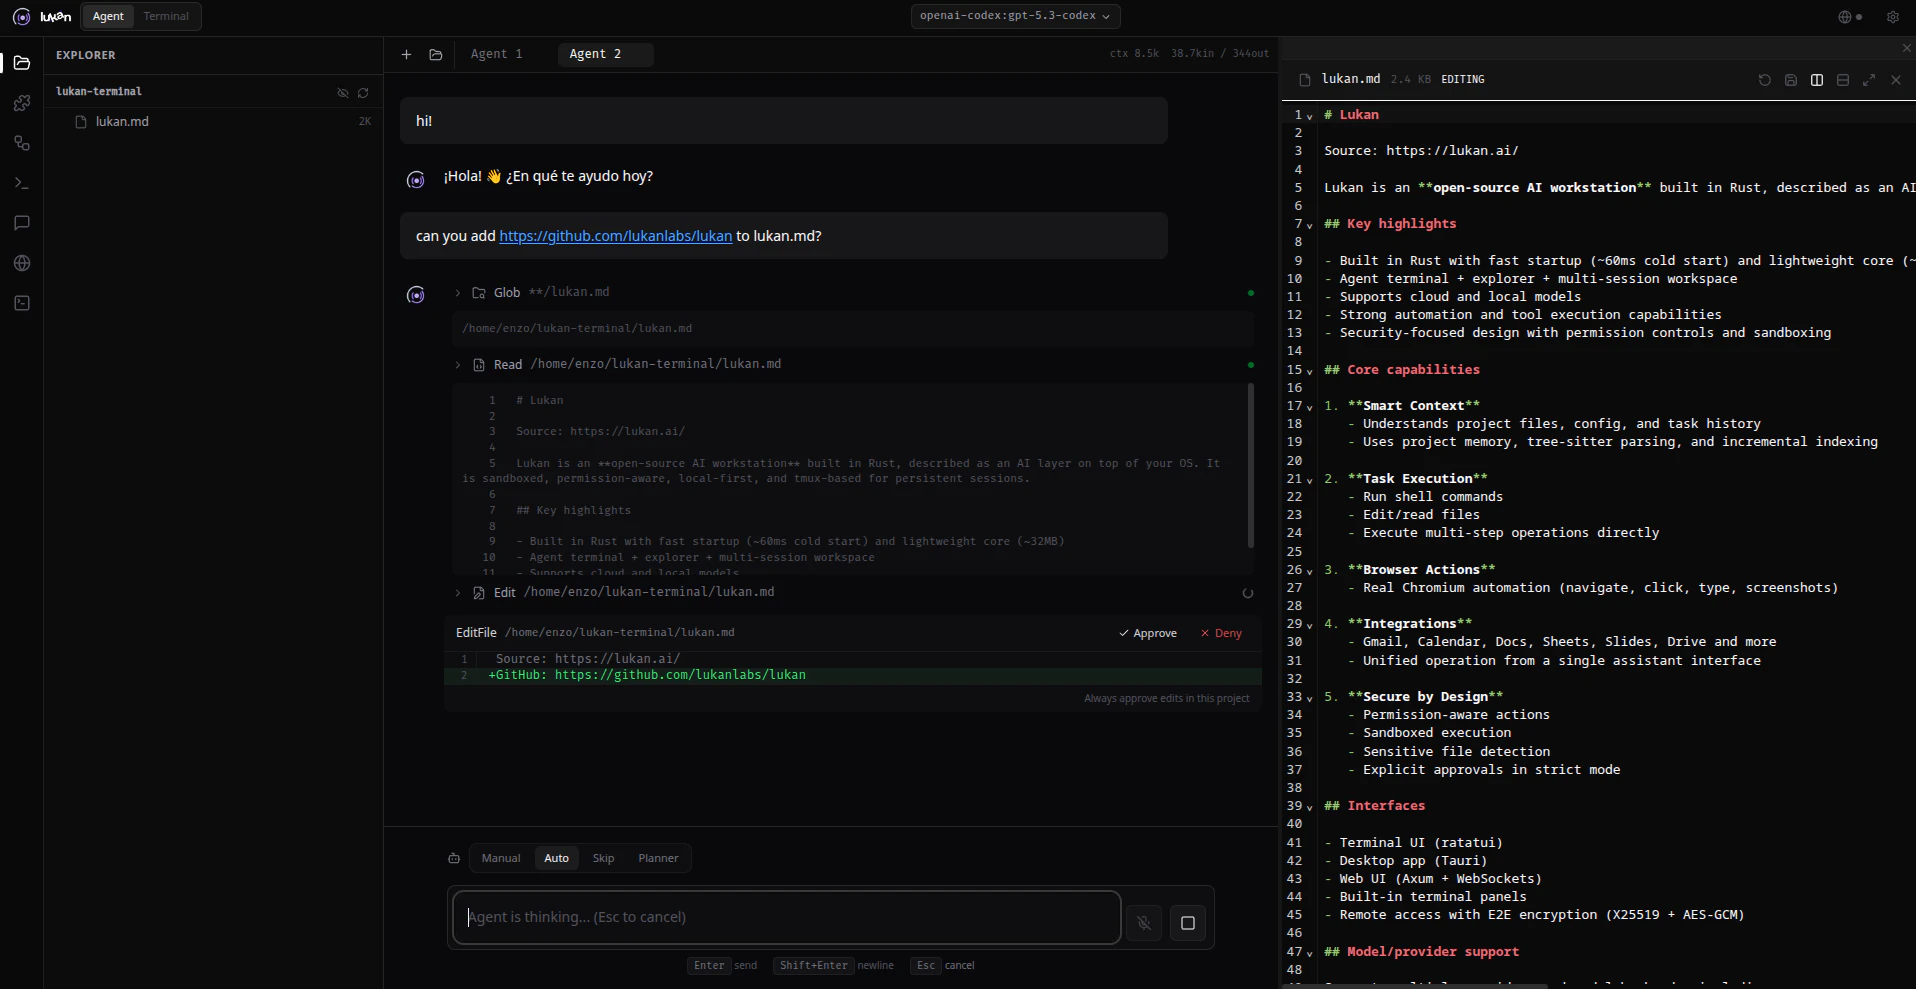1916x989 pixels.
Task: Toggle split view in the editor toolbar
Action: 1817,80
